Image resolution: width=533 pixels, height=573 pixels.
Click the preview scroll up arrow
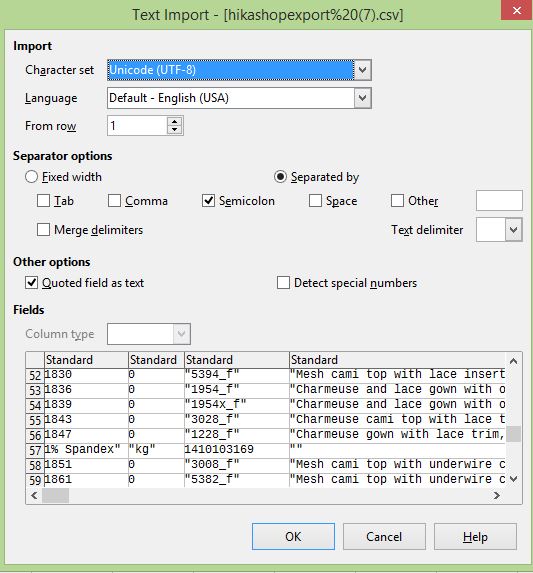tap(513, 361)
